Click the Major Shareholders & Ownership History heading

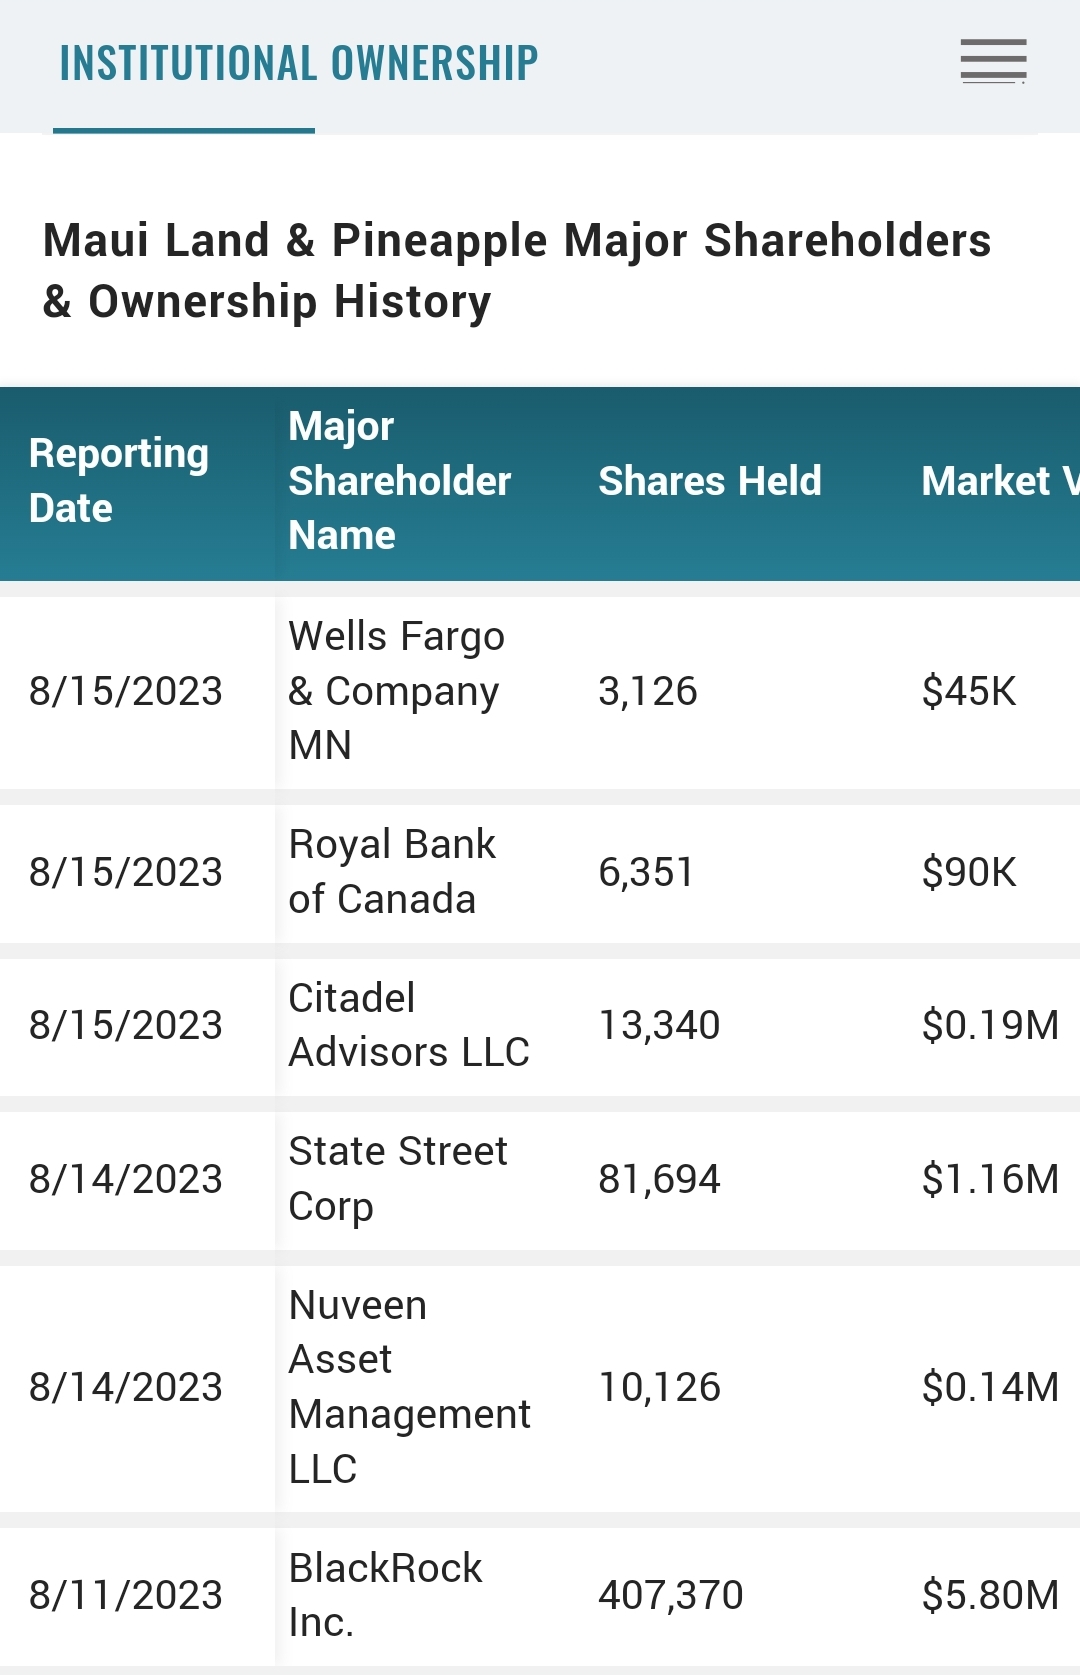517,271
